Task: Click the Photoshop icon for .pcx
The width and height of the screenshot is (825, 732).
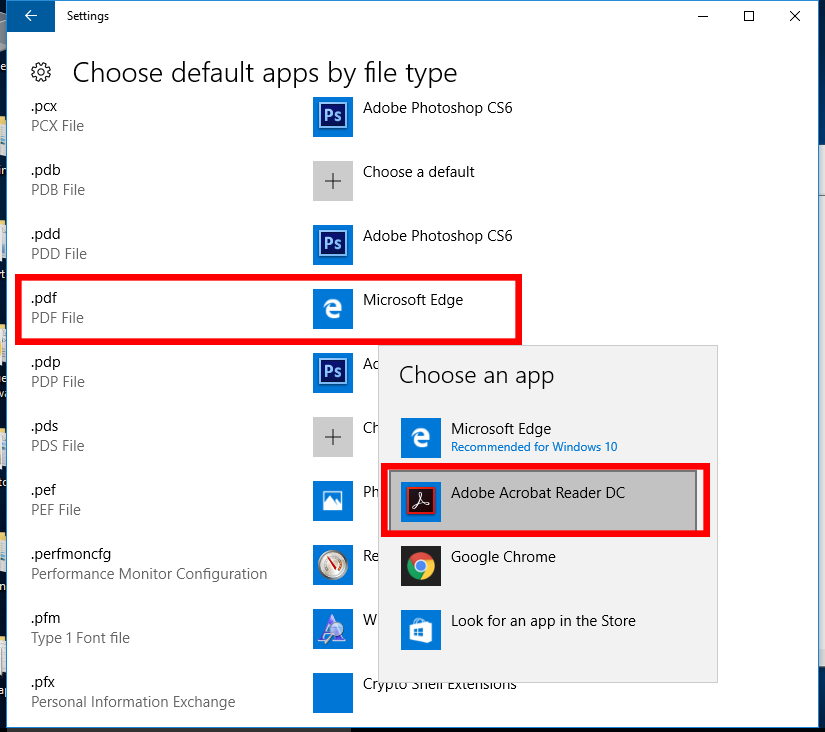Action: pos(333,117)
